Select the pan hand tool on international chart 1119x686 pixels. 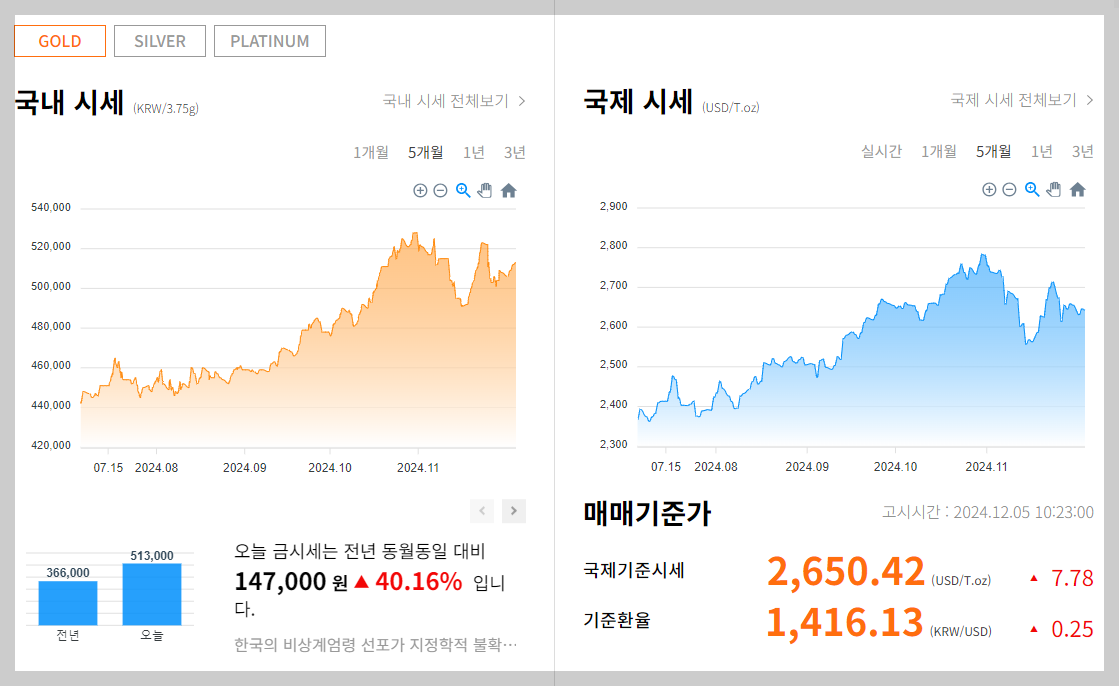click(x=1054, y=188)
